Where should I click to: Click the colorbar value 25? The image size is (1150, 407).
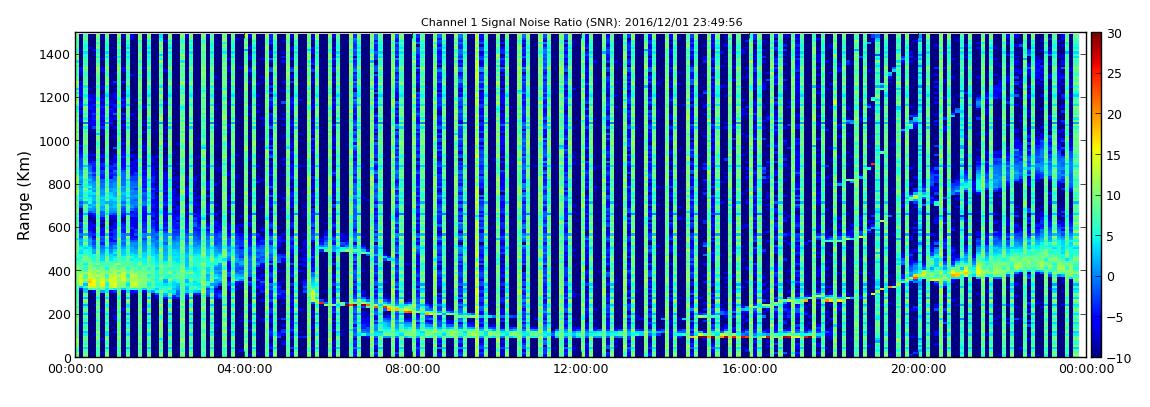[1115, 74]
